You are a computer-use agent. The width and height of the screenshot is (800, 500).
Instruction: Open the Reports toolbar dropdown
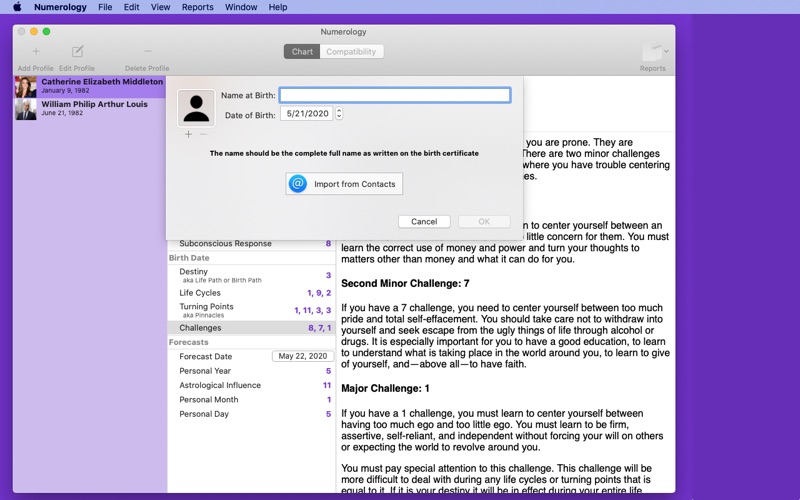click(x=655, y=52)
